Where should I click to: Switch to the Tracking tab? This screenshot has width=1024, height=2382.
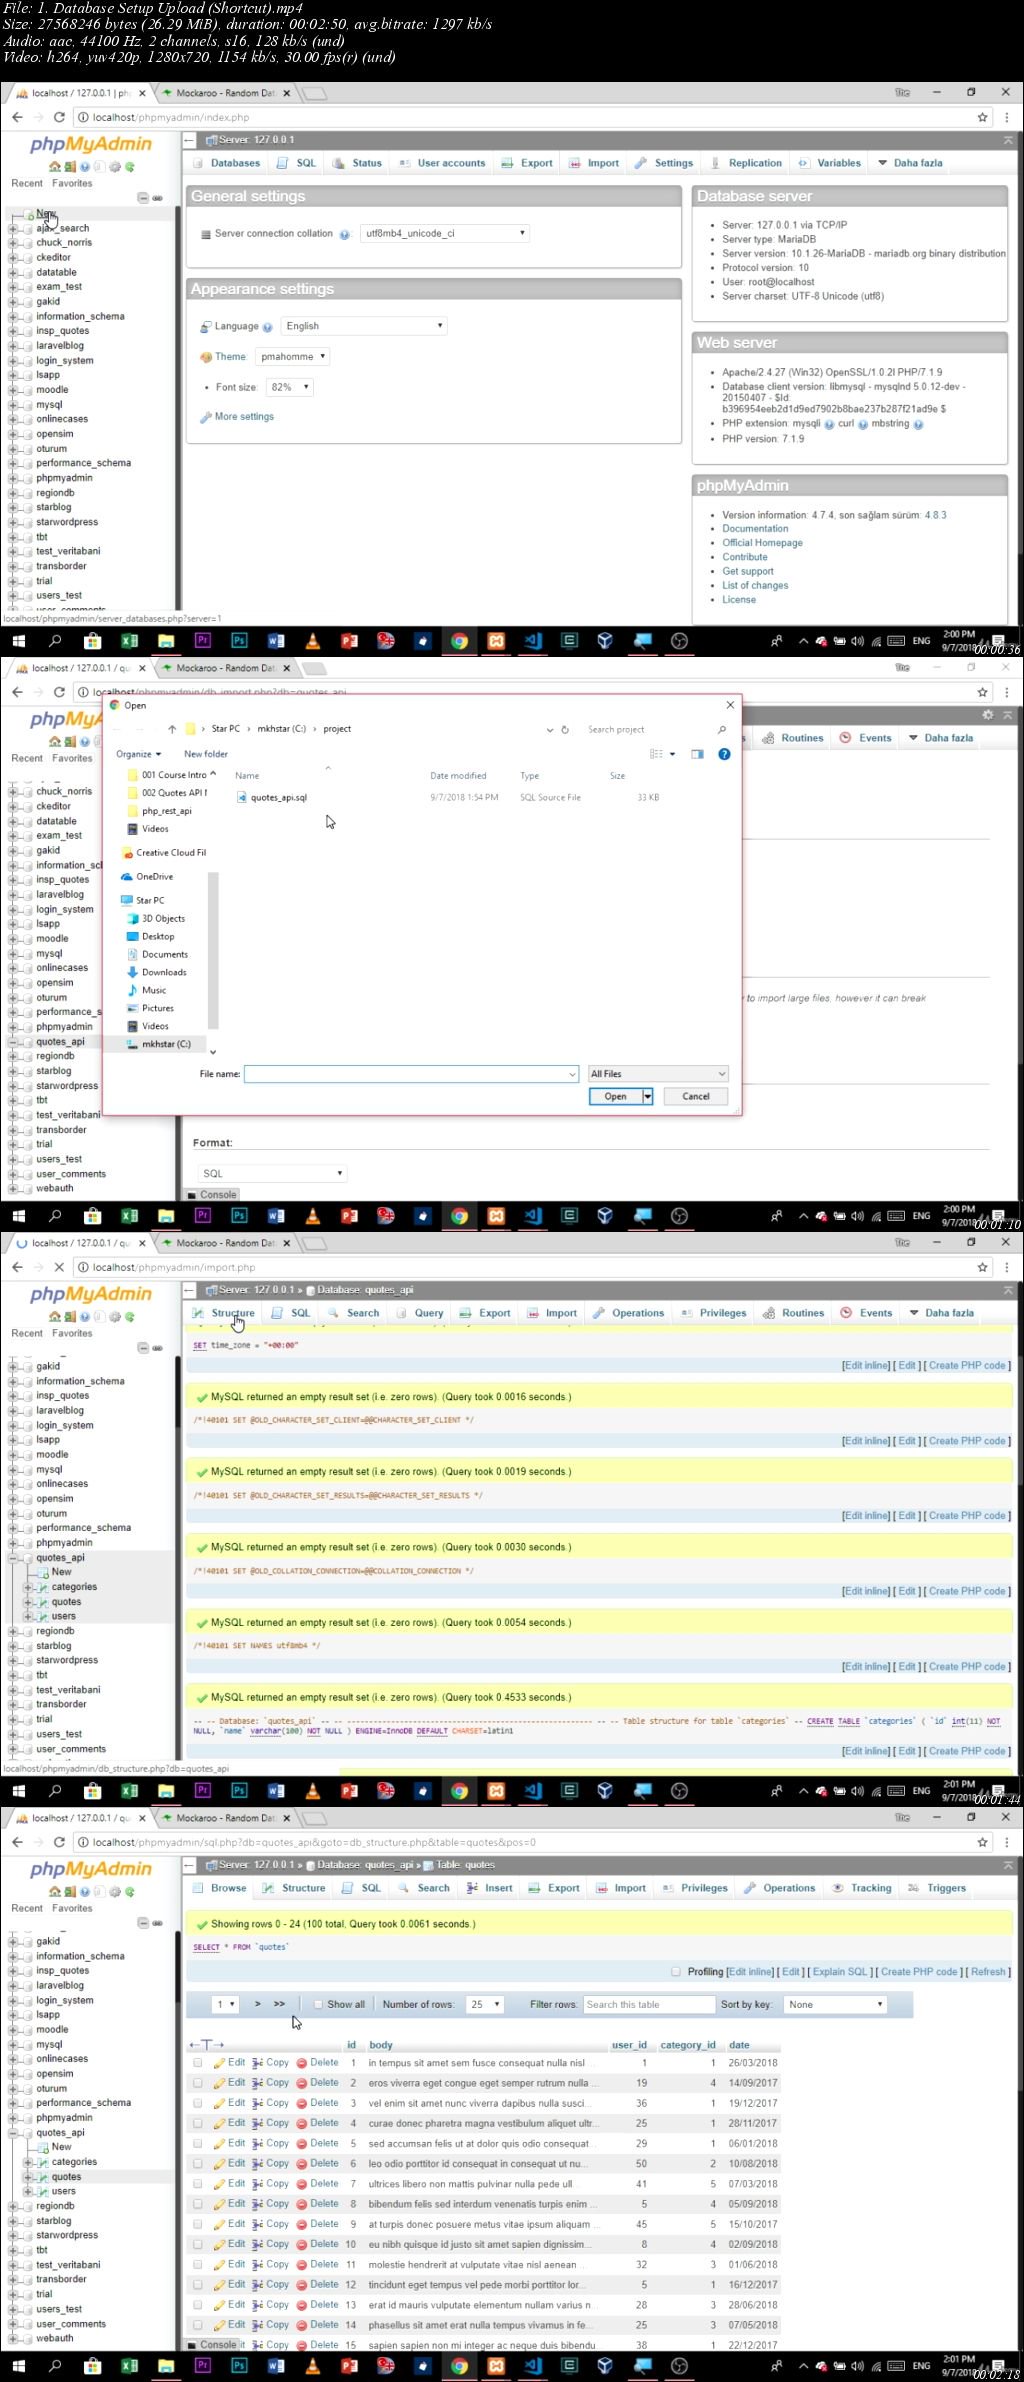[x=862, y=1888]
